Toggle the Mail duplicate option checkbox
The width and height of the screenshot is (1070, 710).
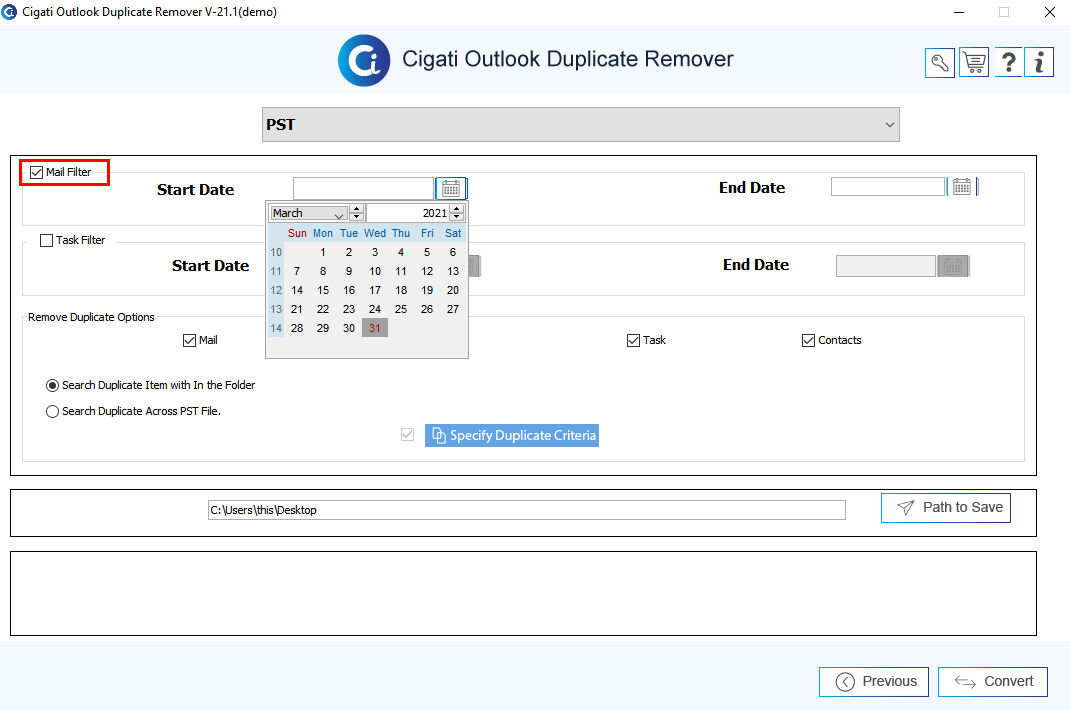click(190, 340)
